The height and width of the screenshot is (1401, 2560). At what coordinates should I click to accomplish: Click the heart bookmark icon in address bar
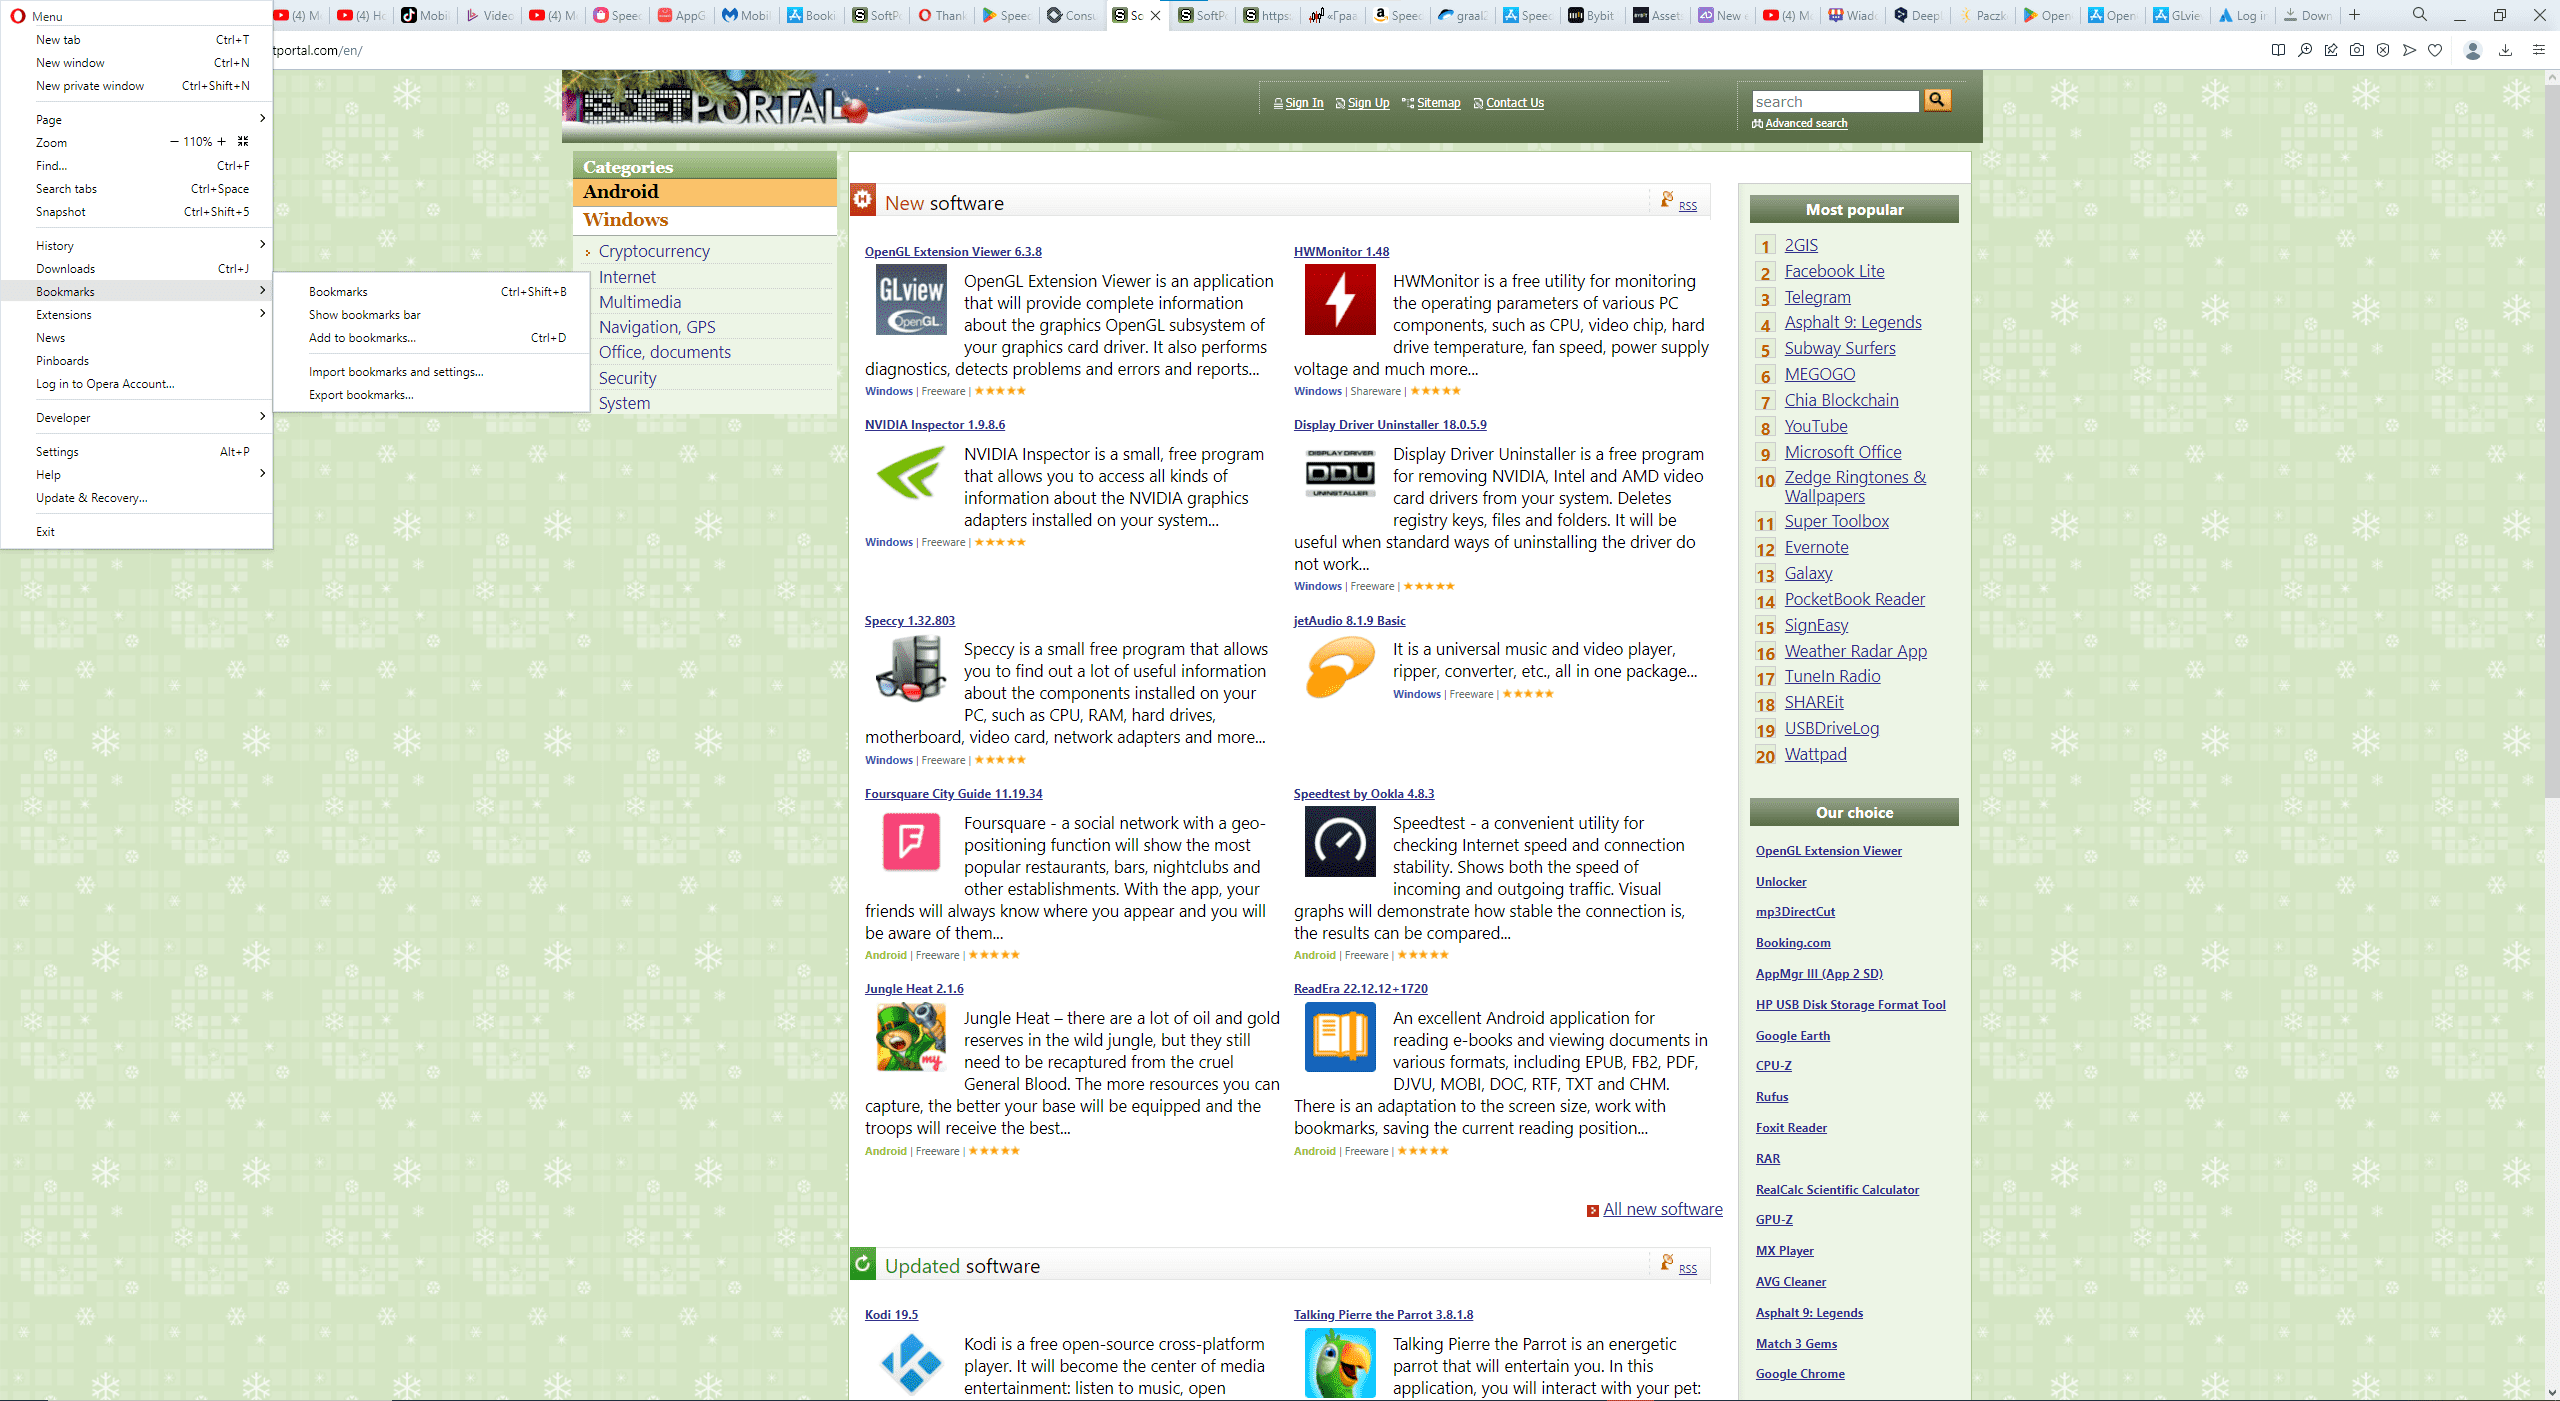coord(2435,50)
